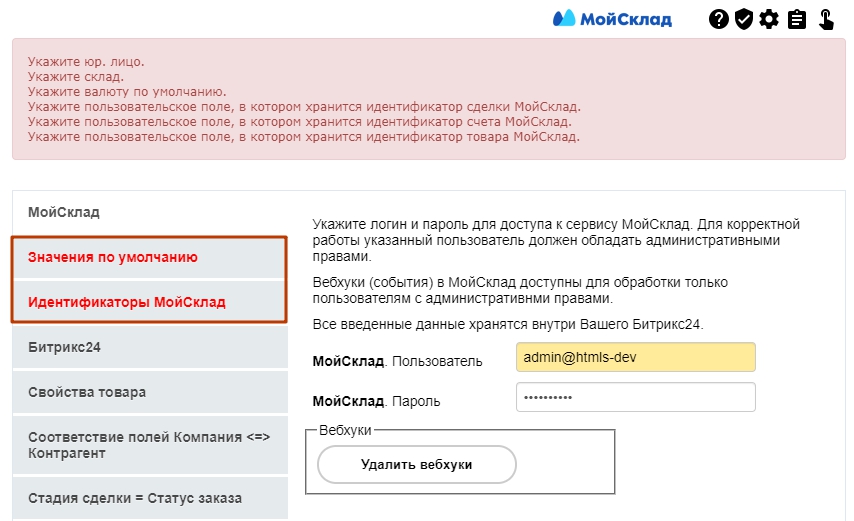Click into the masked password input field
Viewport: 854px width, 521px height.
click(635, 398)
